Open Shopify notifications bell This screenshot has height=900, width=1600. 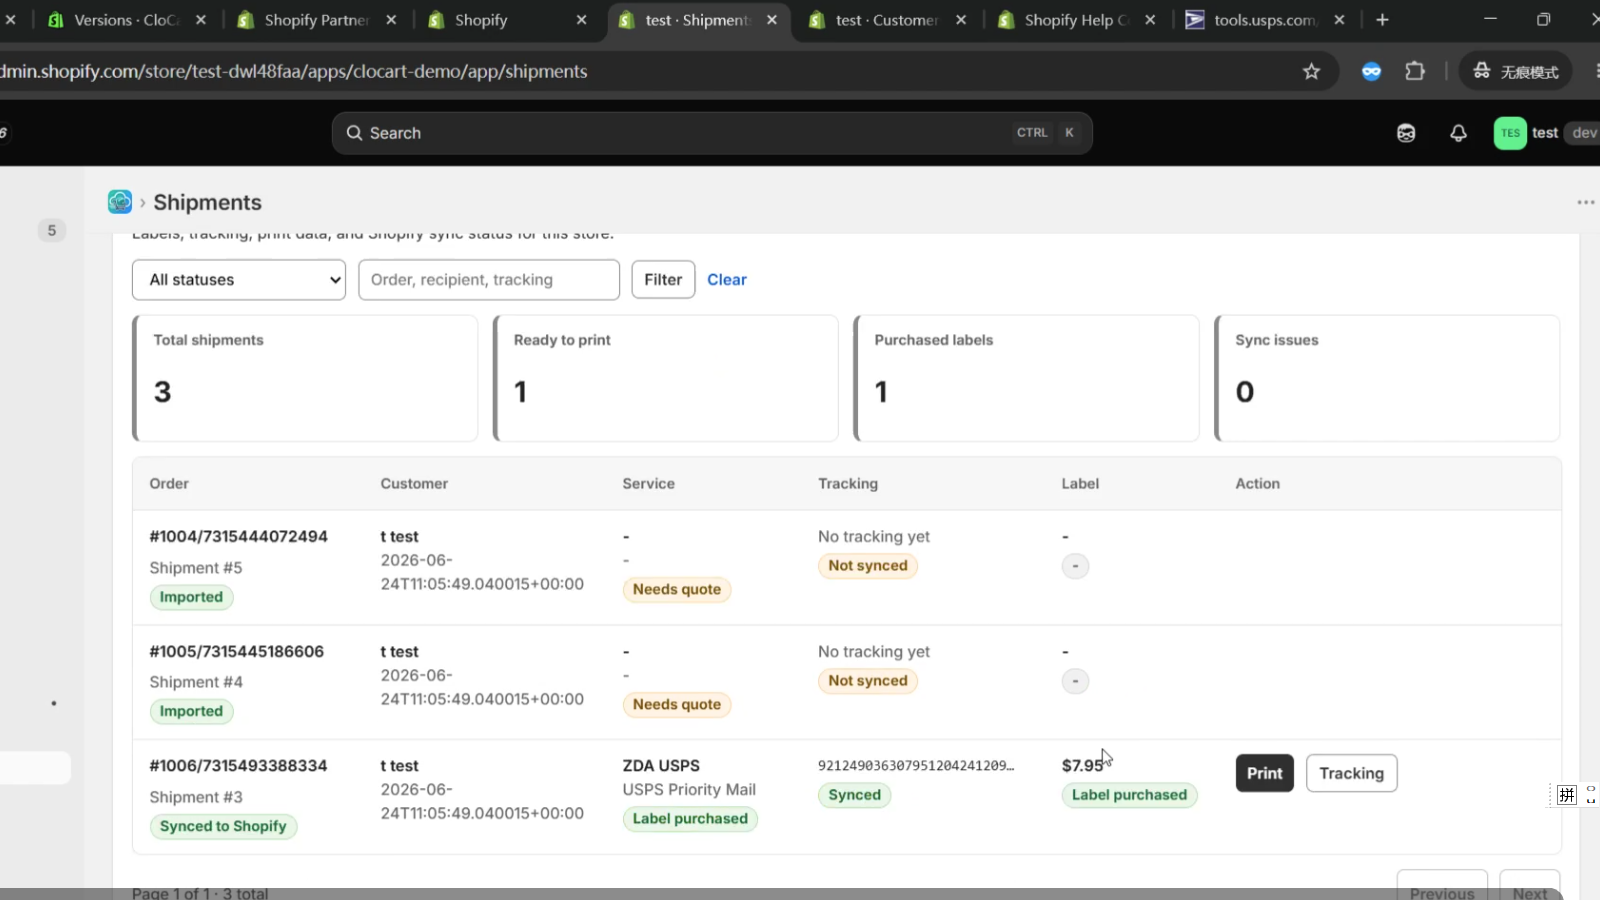1458,133
